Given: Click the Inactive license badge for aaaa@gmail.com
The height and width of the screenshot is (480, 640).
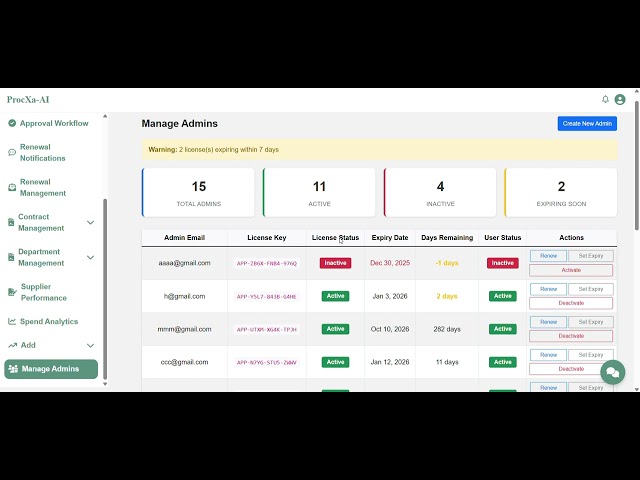Looking at the screenshot, I should click(x=335, y=263).
